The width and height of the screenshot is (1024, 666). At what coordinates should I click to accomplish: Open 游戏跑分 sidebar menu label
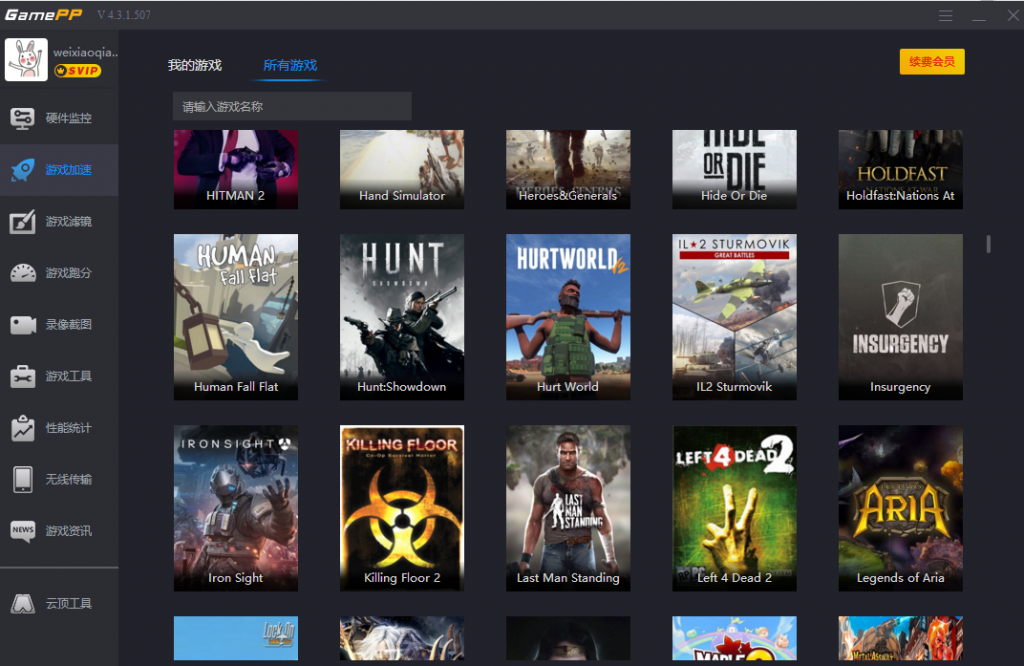coord(69,273)
